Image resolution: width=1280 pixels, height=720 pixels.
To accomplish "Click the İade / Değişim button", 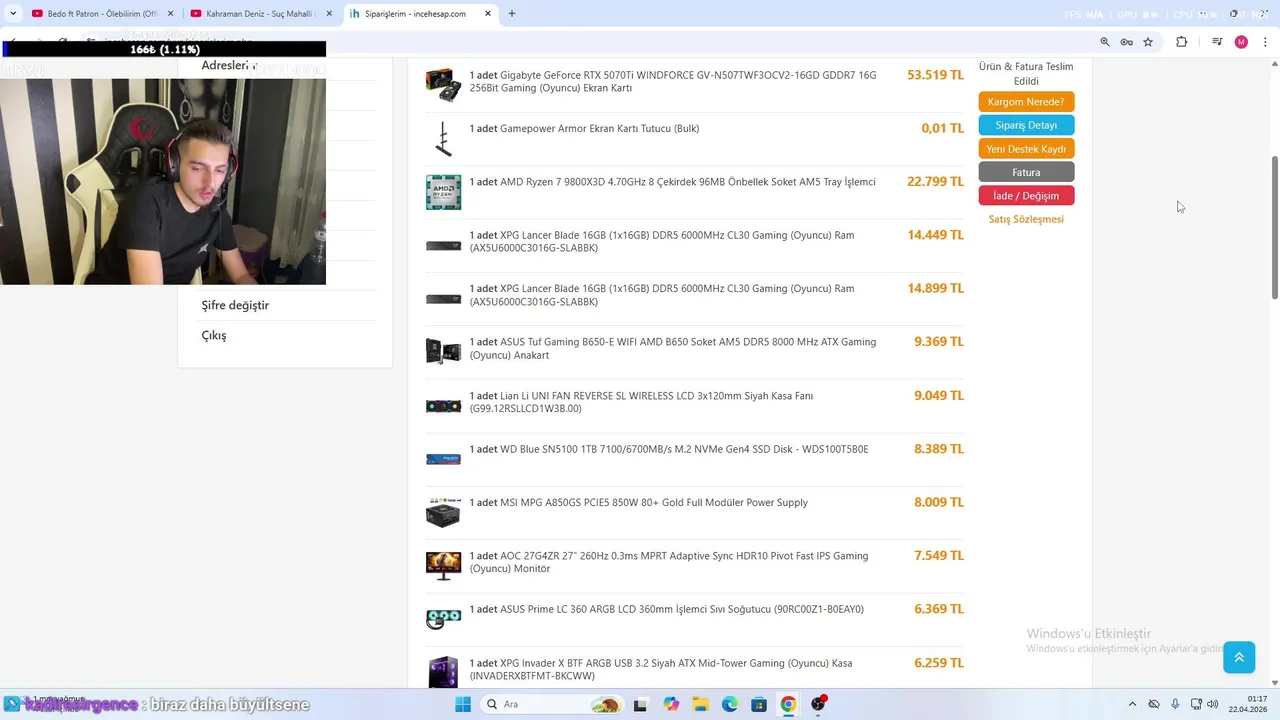I will tap(1026, 196).
